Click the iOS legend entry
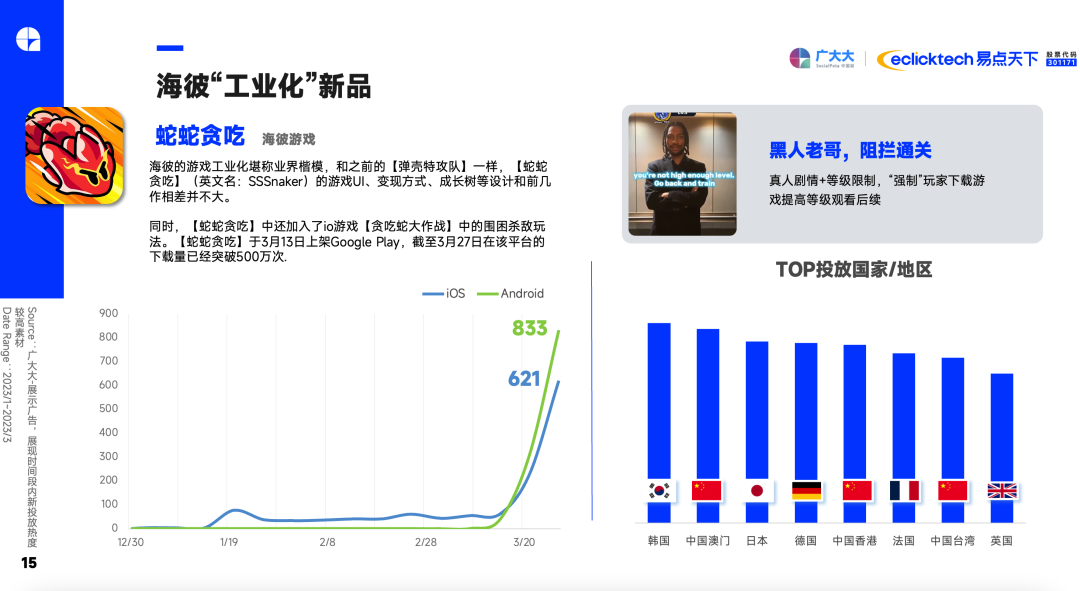Viewport: 1080px width, 591px height. click(444, 293)
